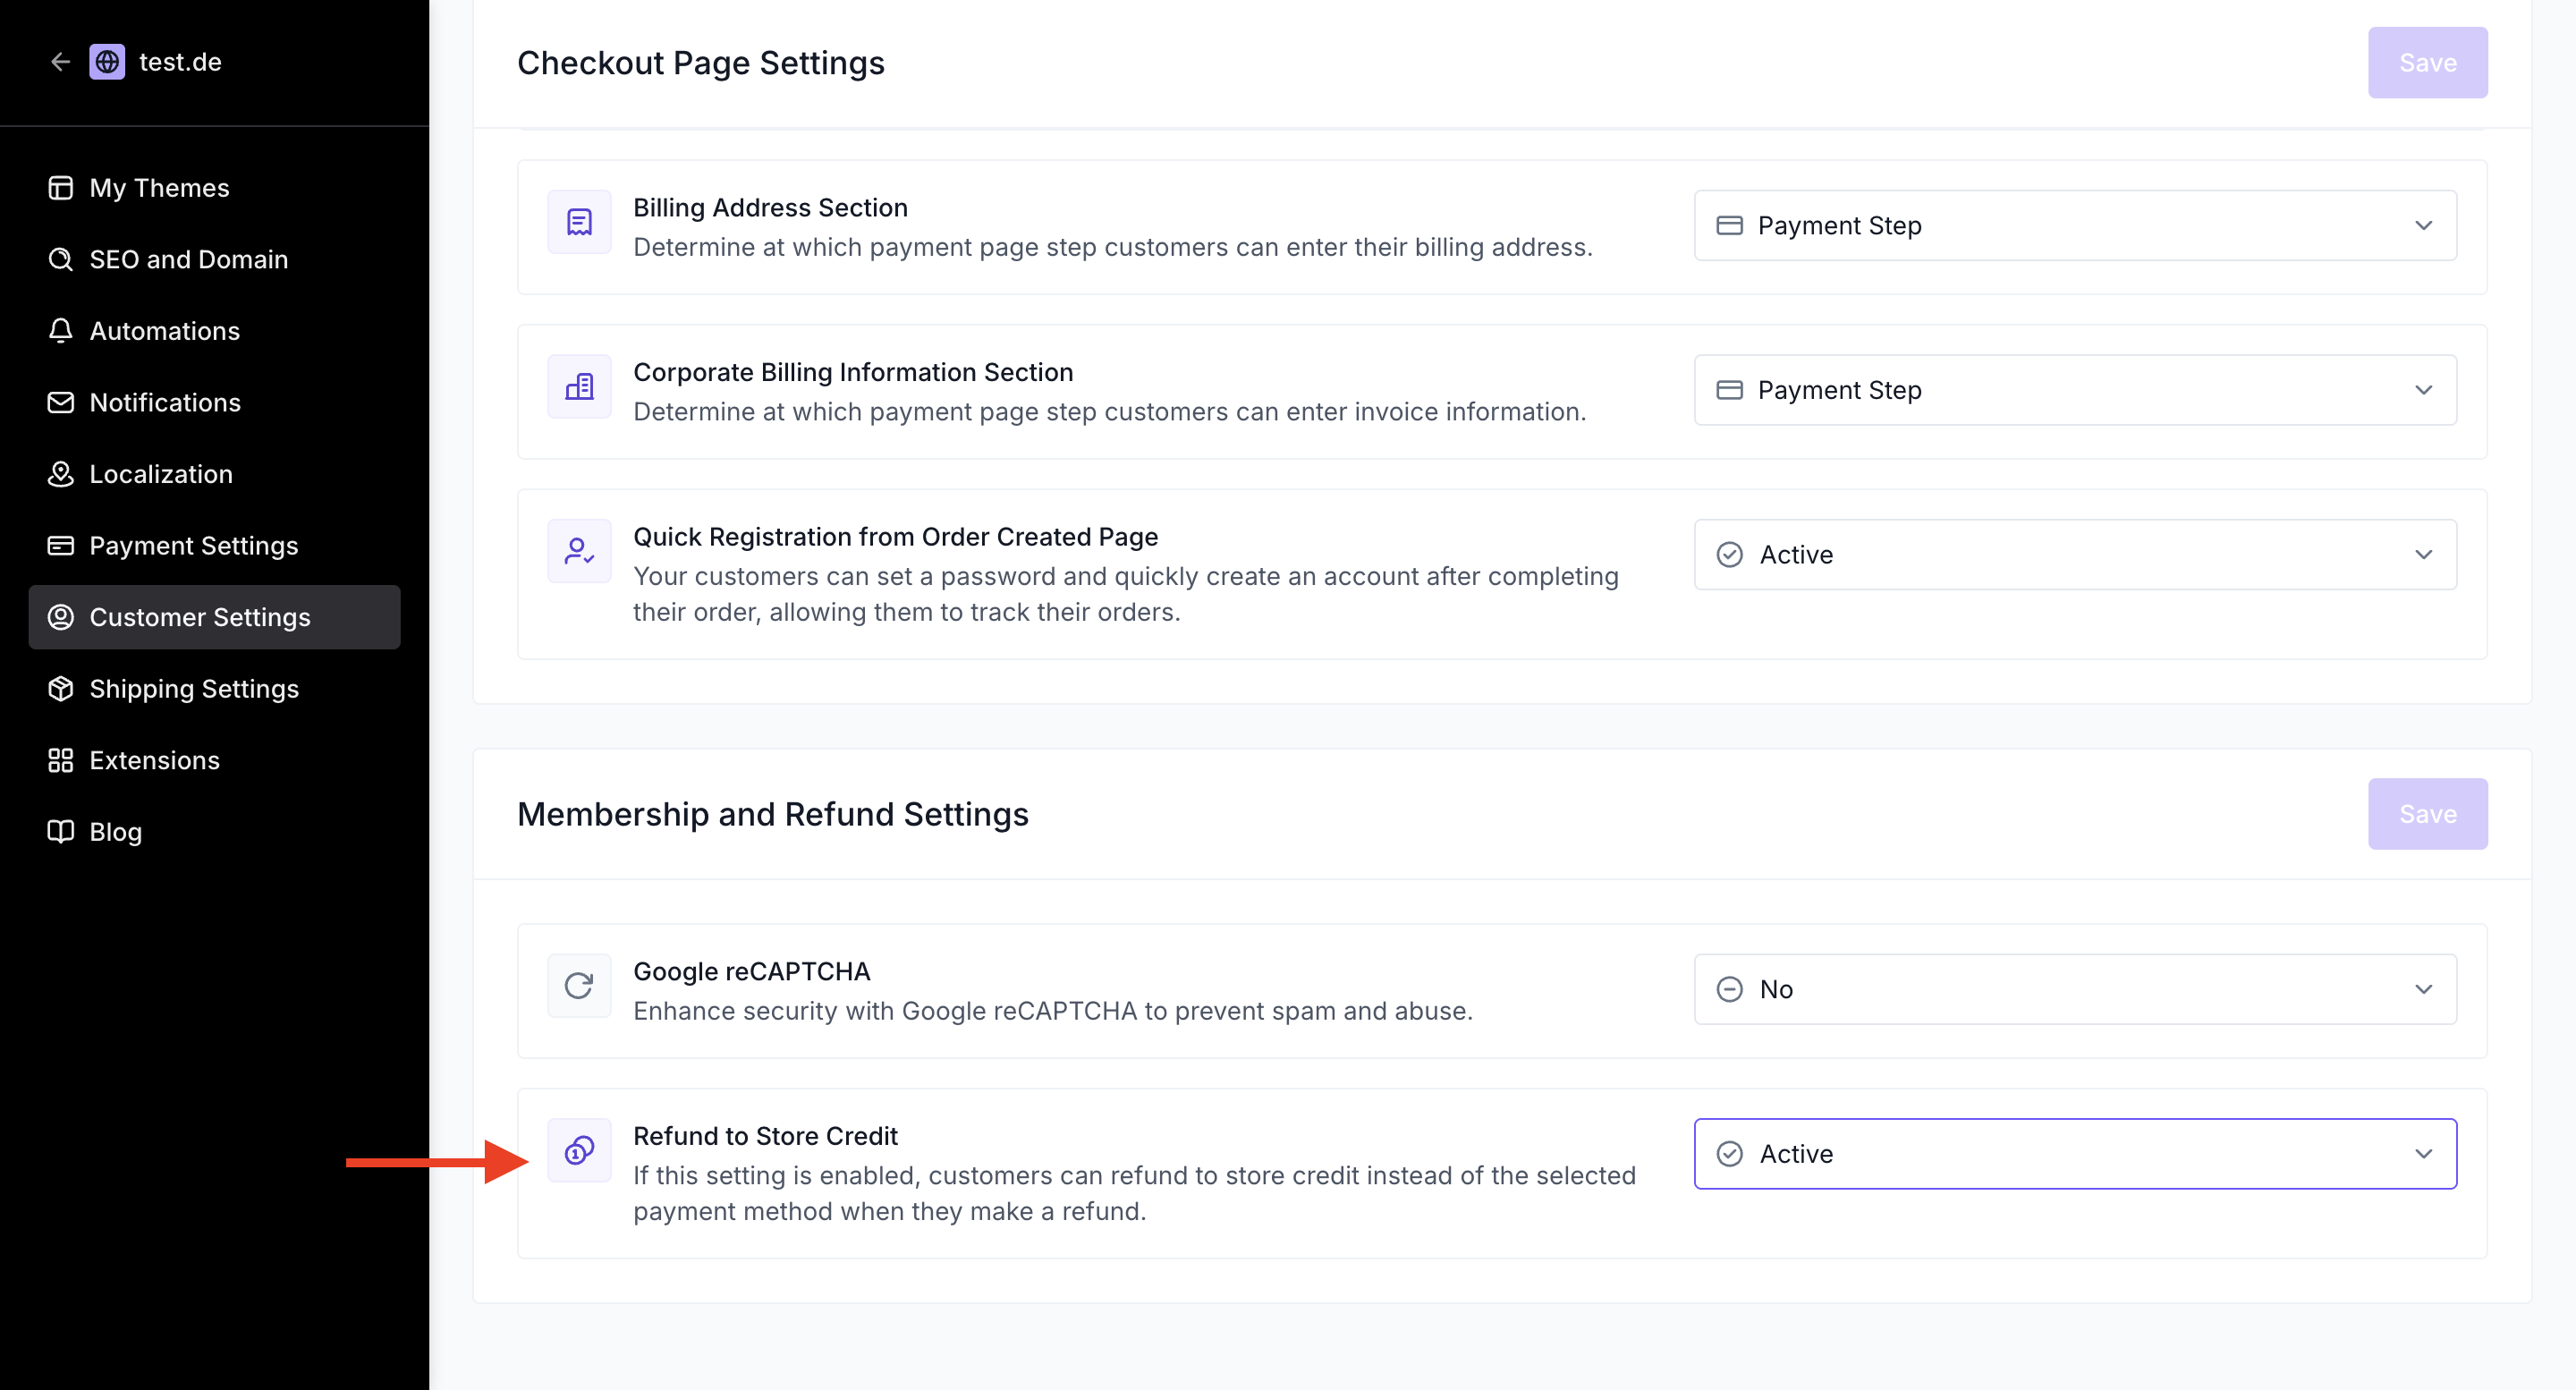
Task: Click the Refund to Store Credit coins icon
Action: [x=579, y=1150]
